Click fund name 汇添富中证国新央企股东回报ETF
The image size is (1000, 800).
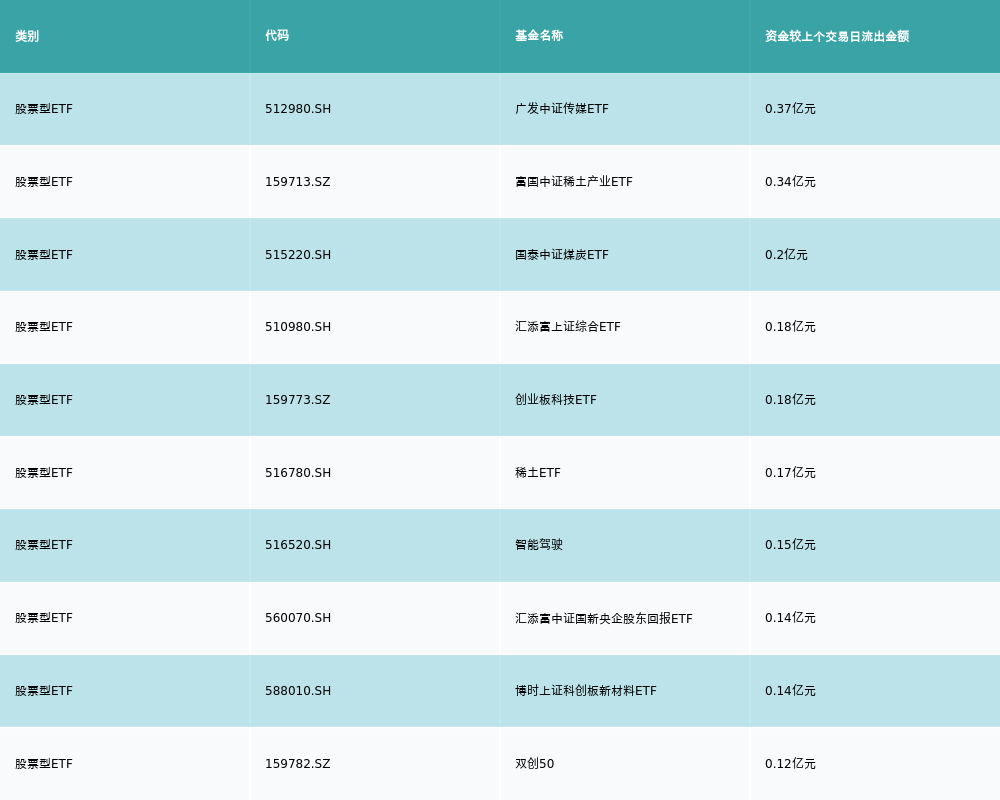click(x=604, y=618)
